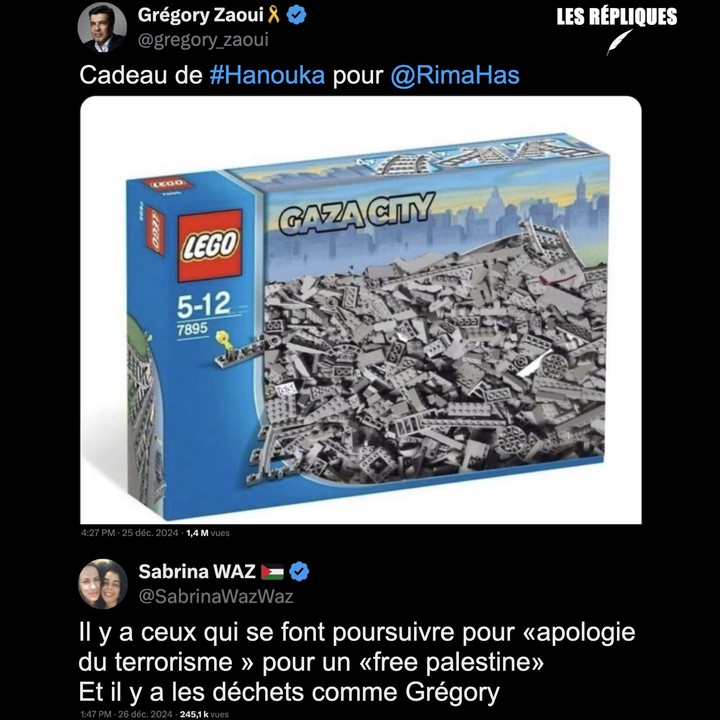Screen dimensions: 720x720
Task: Click the yellow ribbon emoji next to Zaoui's name
Action: 274,15
